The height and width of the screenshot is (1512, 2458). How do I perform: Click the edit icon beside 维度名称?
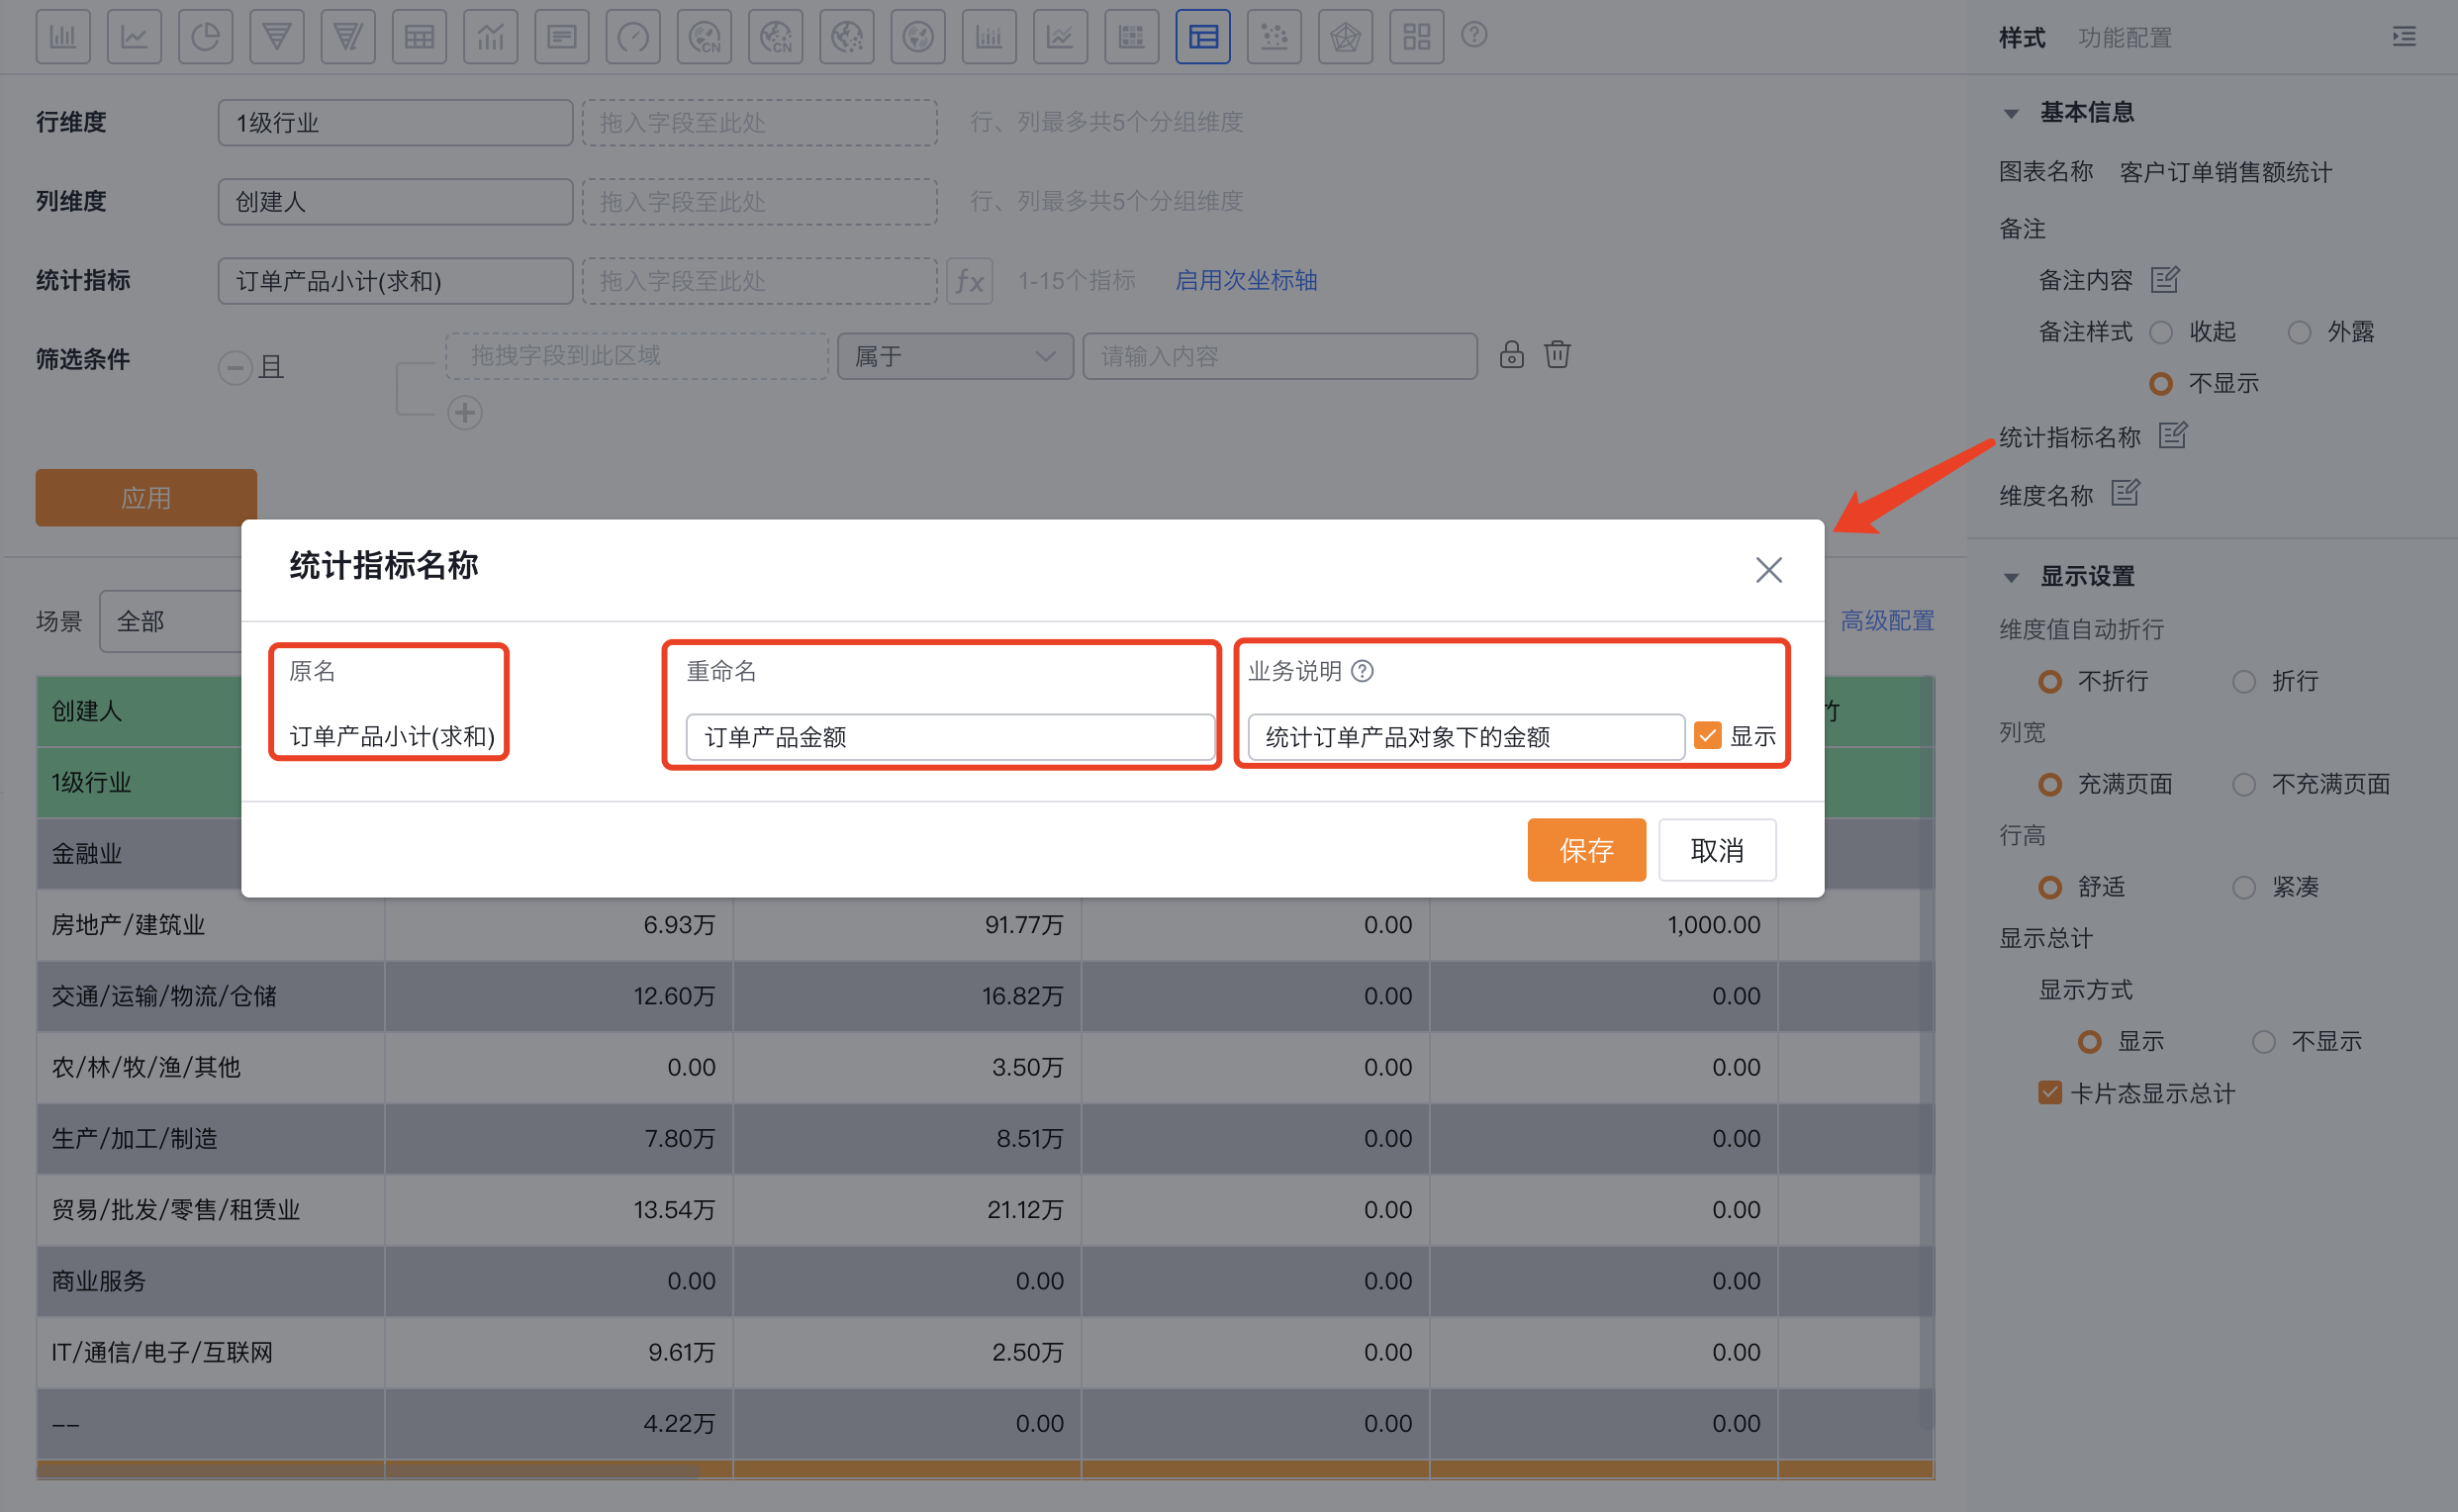coord(2125,493)
